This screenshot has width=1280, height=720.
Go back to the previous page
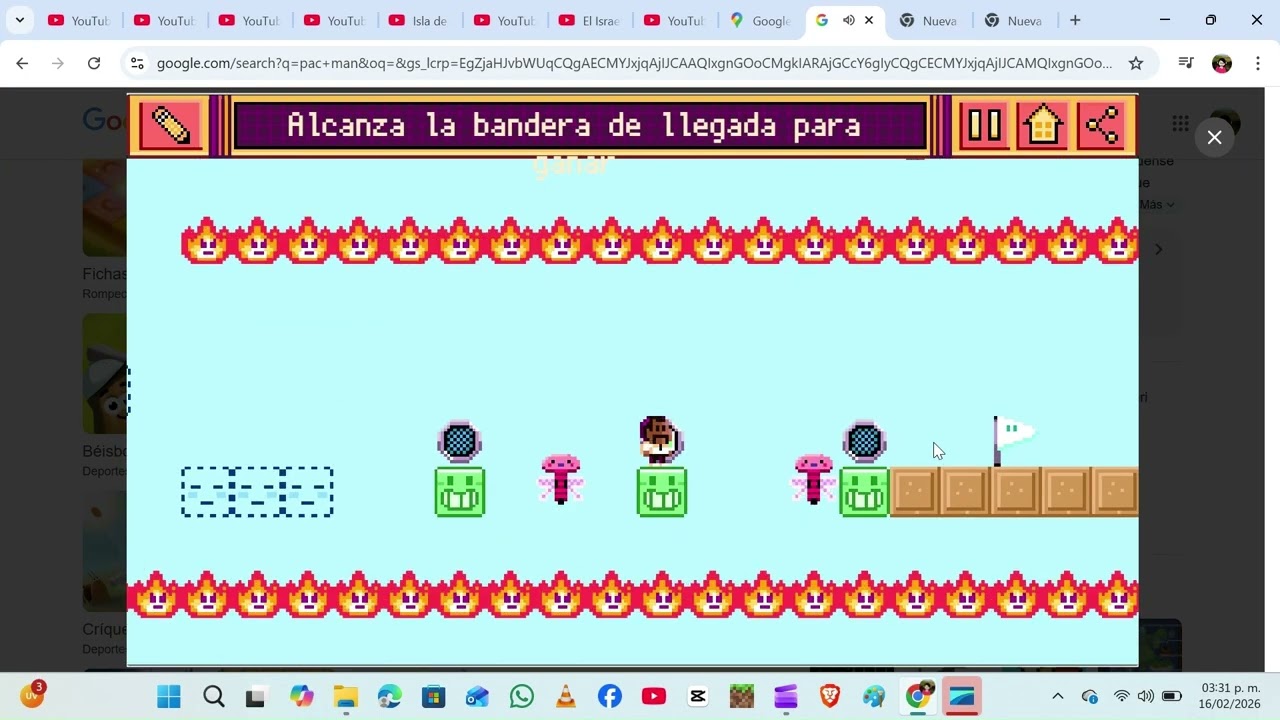coord(22,63)
